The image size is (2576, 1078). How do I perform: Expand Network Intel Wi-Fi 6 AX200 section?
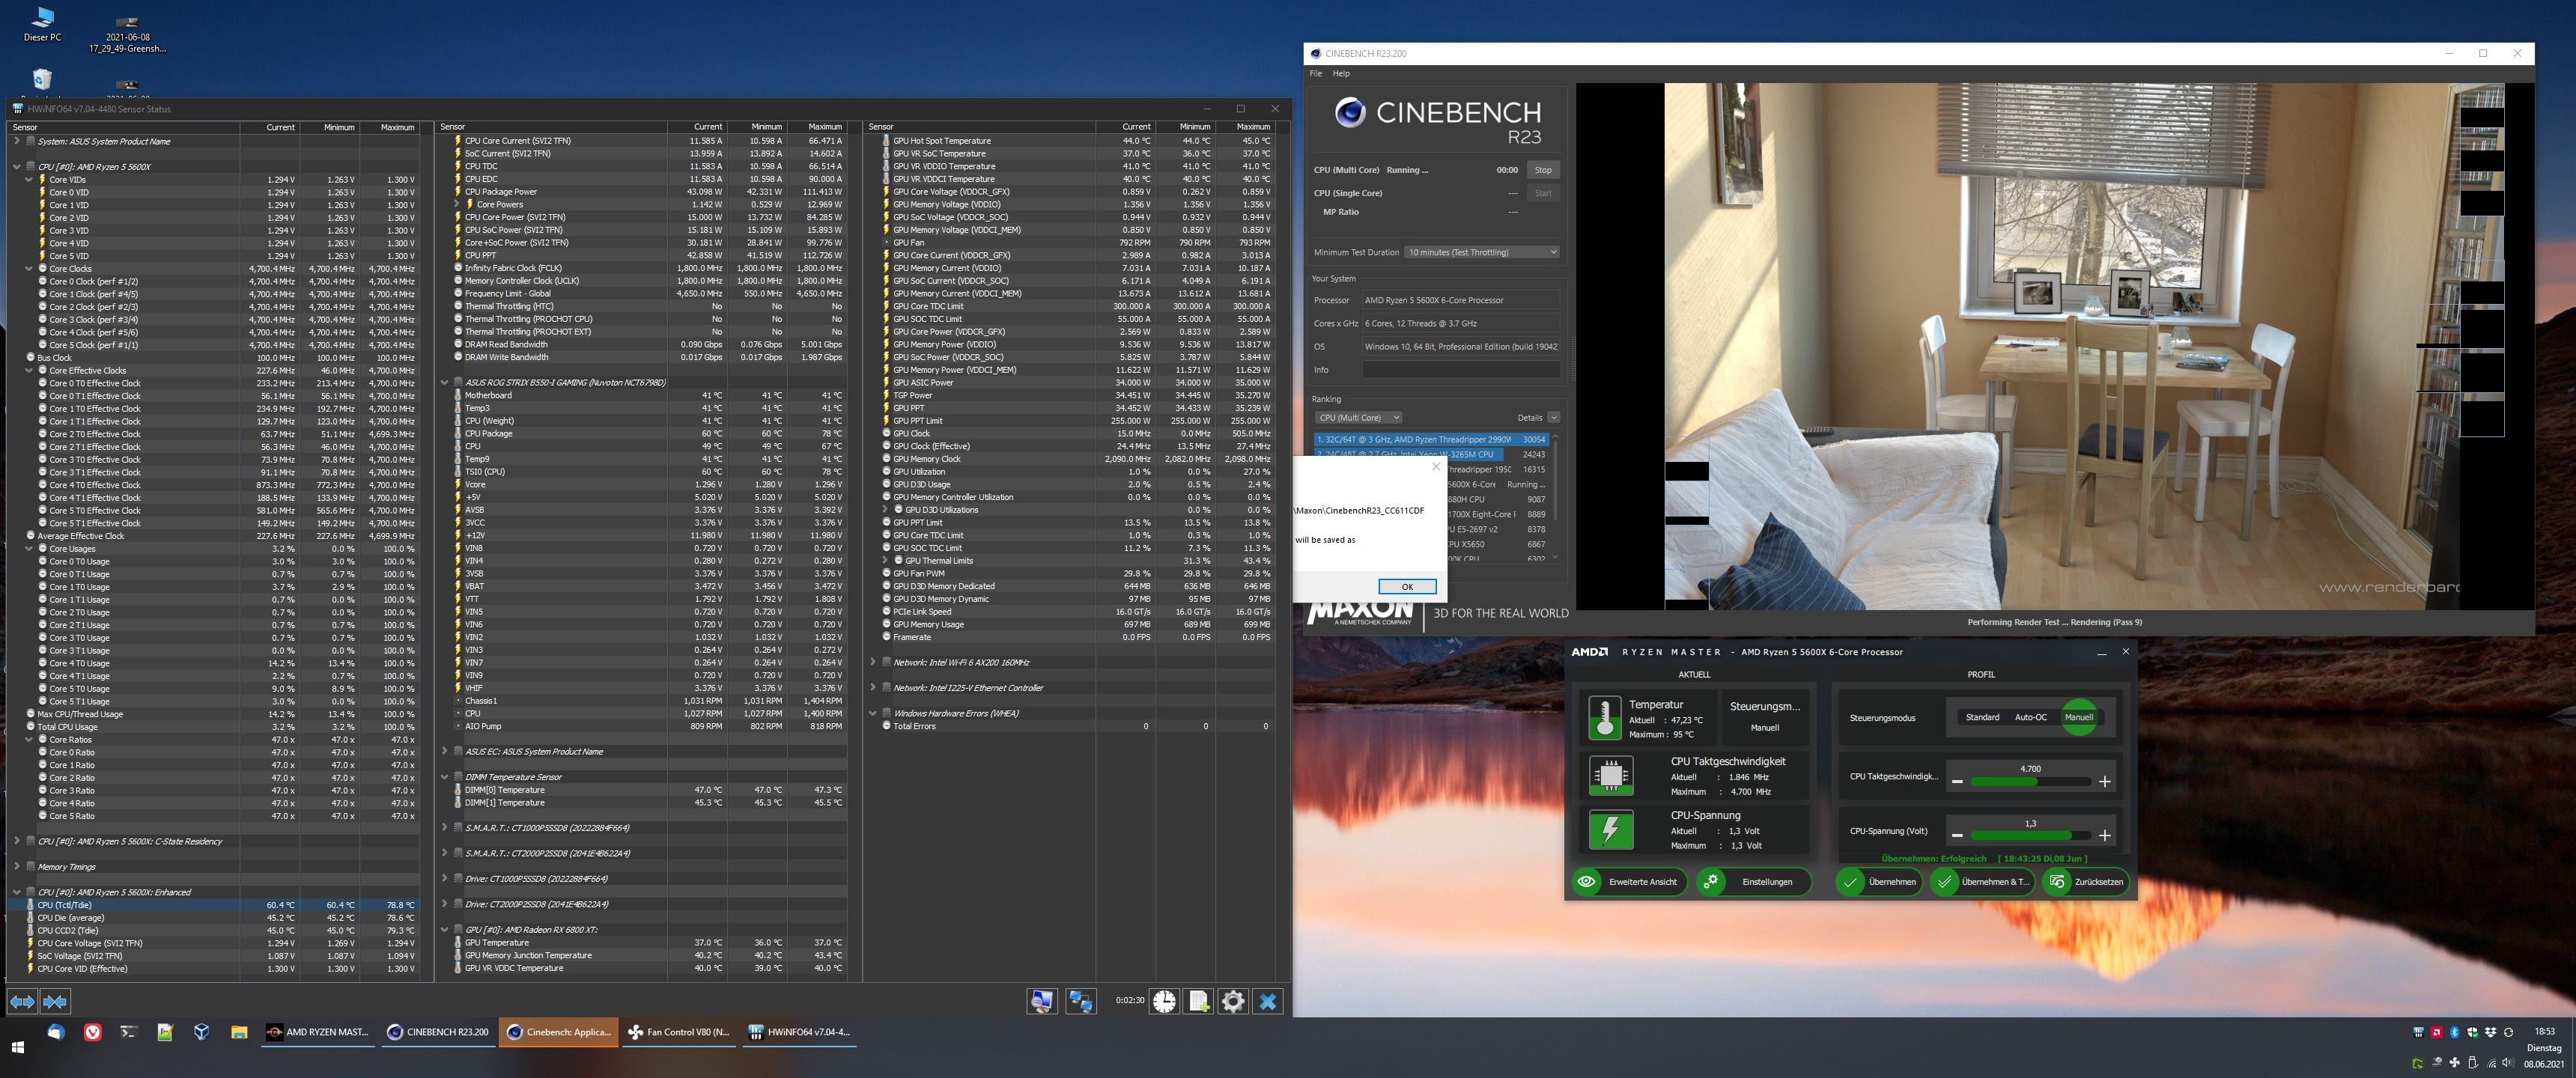click(x=873, y=662)
